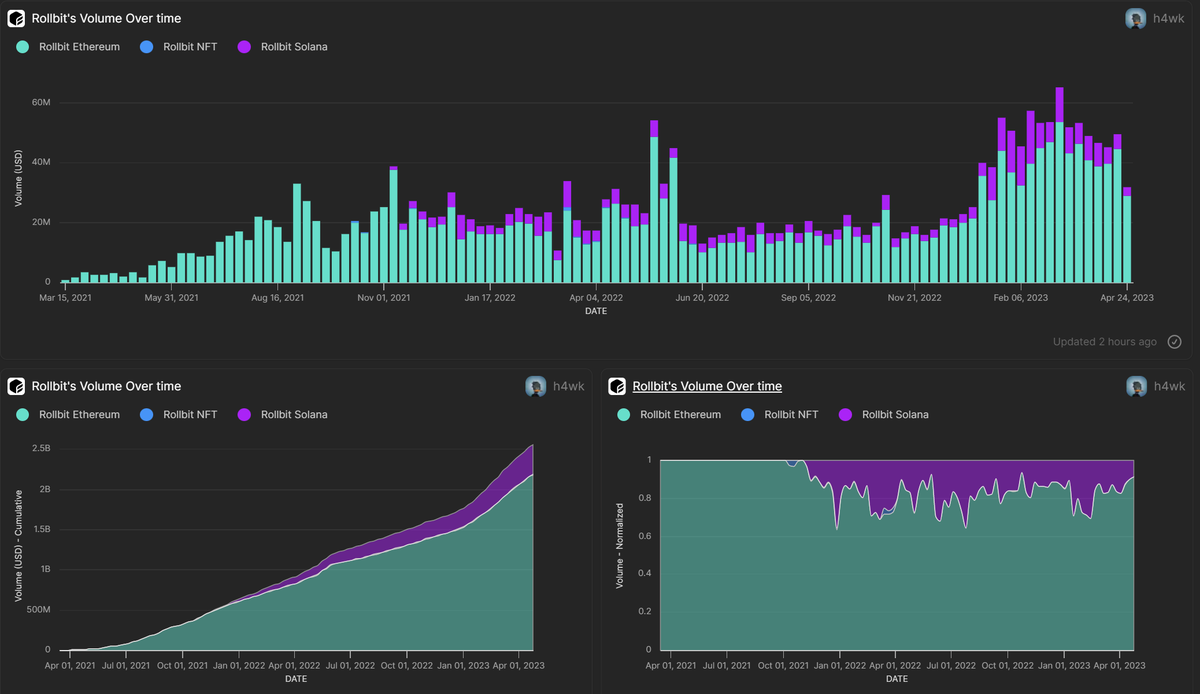Screen dimensions: 1200x694
Task: Open h4wk avatar in normalized chart header
Action: pos(1136,386)
